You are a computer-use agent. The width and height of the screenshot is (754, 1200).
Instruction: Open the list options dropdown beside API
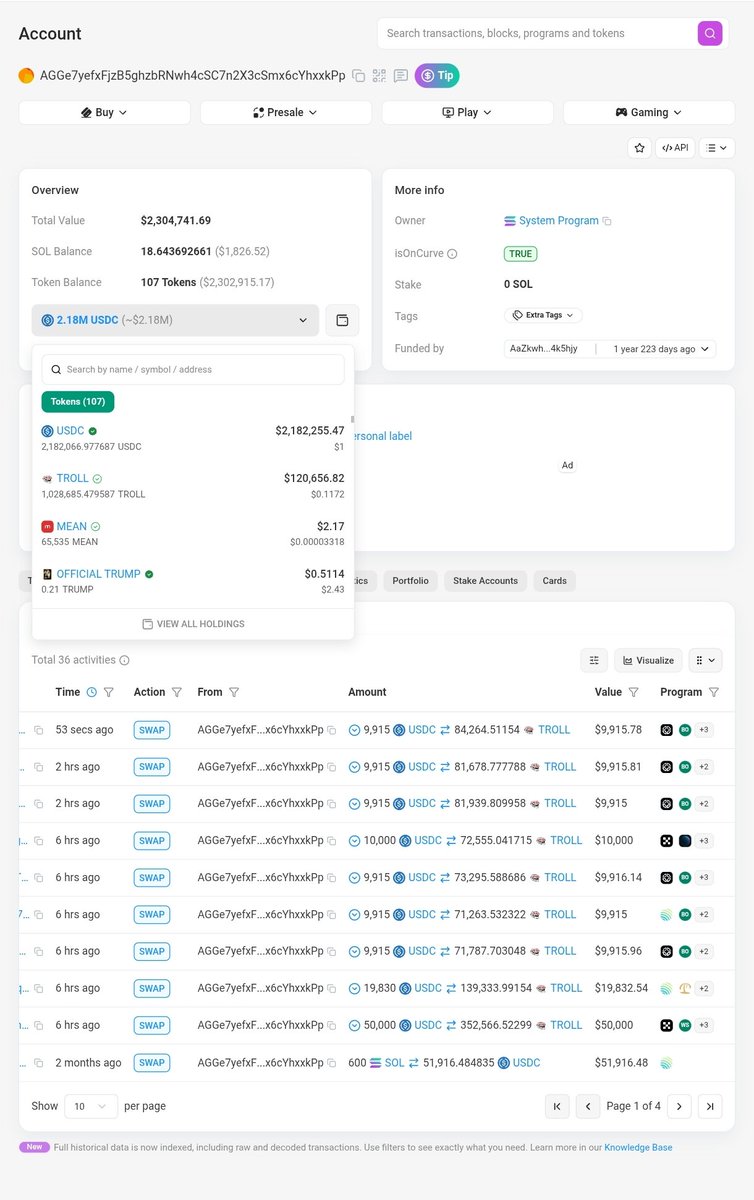pyautogui.click(x=717, y=148)
